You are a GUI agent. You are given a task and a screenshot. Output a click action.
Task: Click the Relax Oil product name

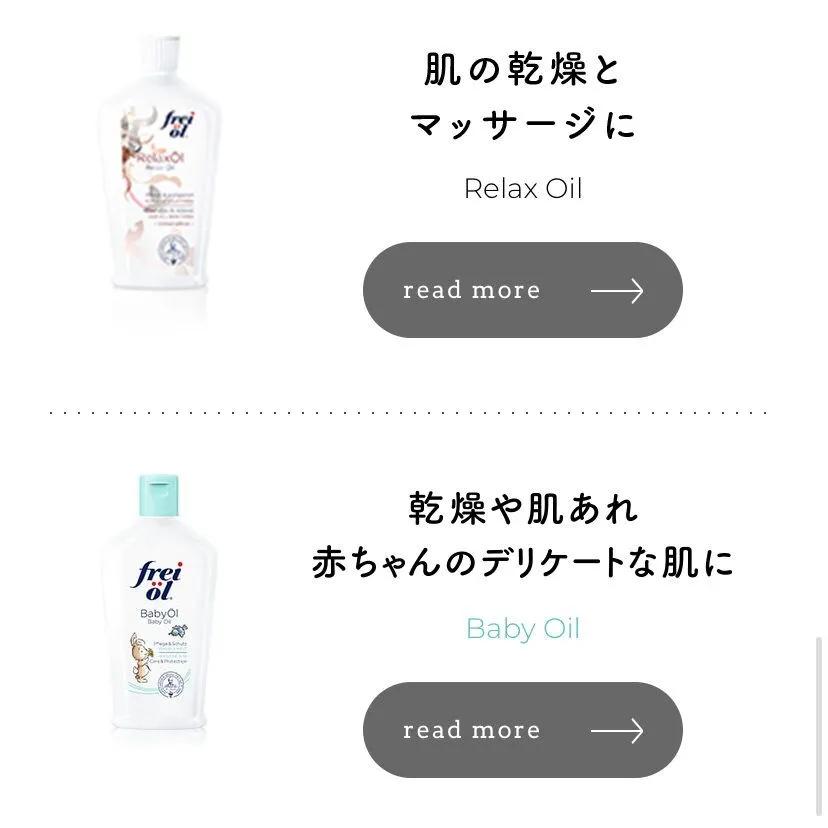(523, 189)
